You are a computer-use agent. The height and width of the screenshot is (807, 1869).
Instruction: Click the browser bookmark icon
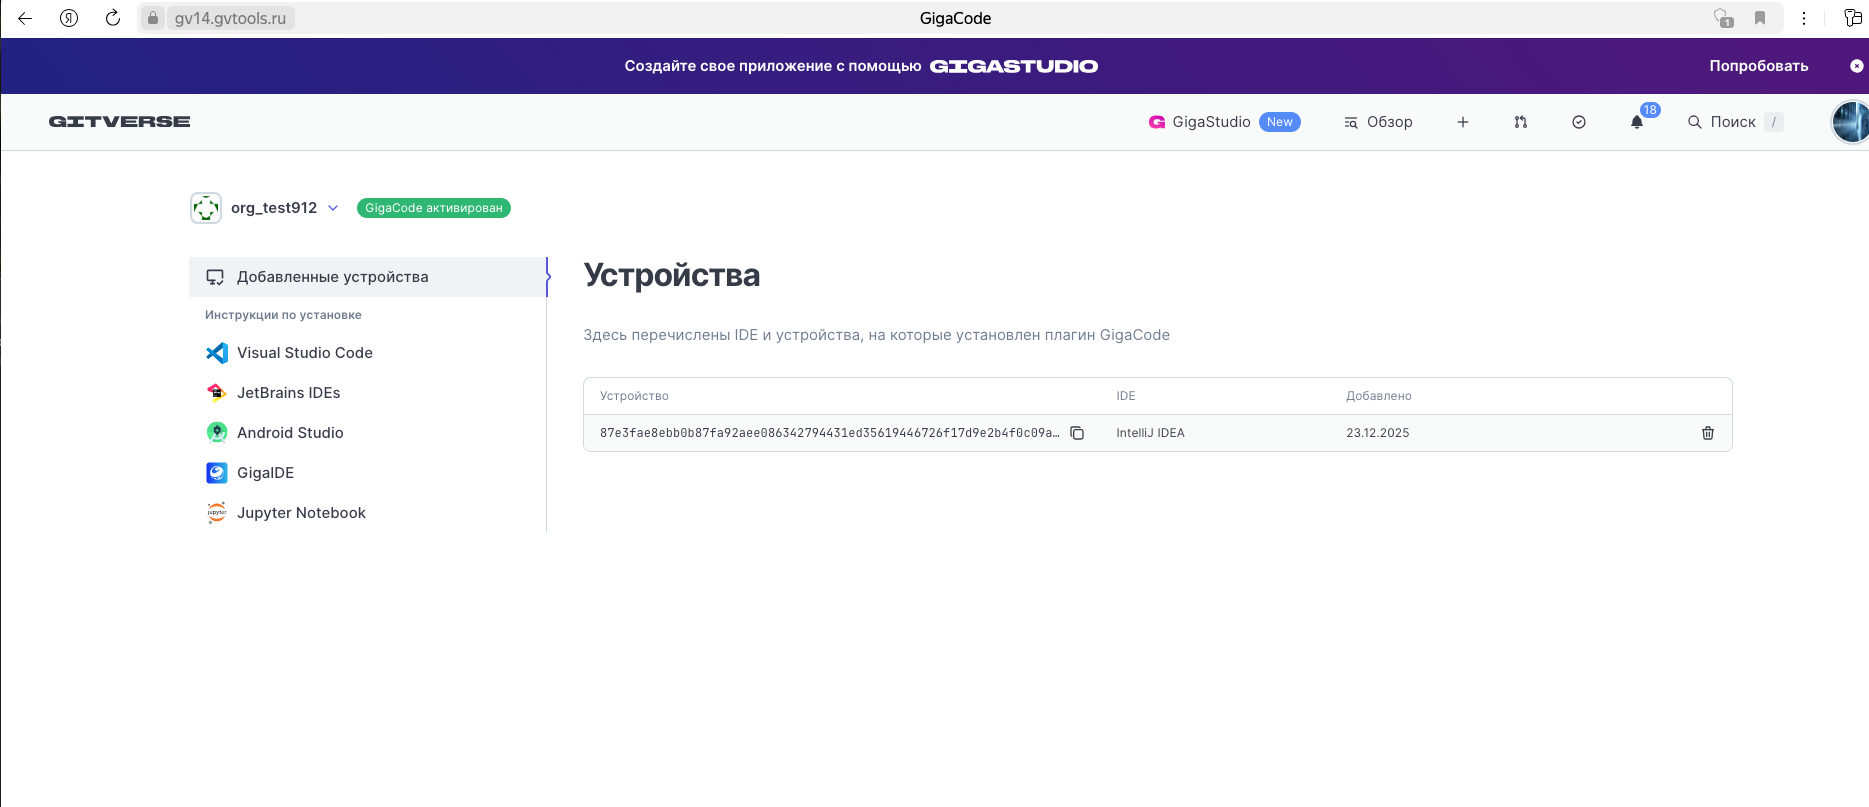(x=1760, y=18)
